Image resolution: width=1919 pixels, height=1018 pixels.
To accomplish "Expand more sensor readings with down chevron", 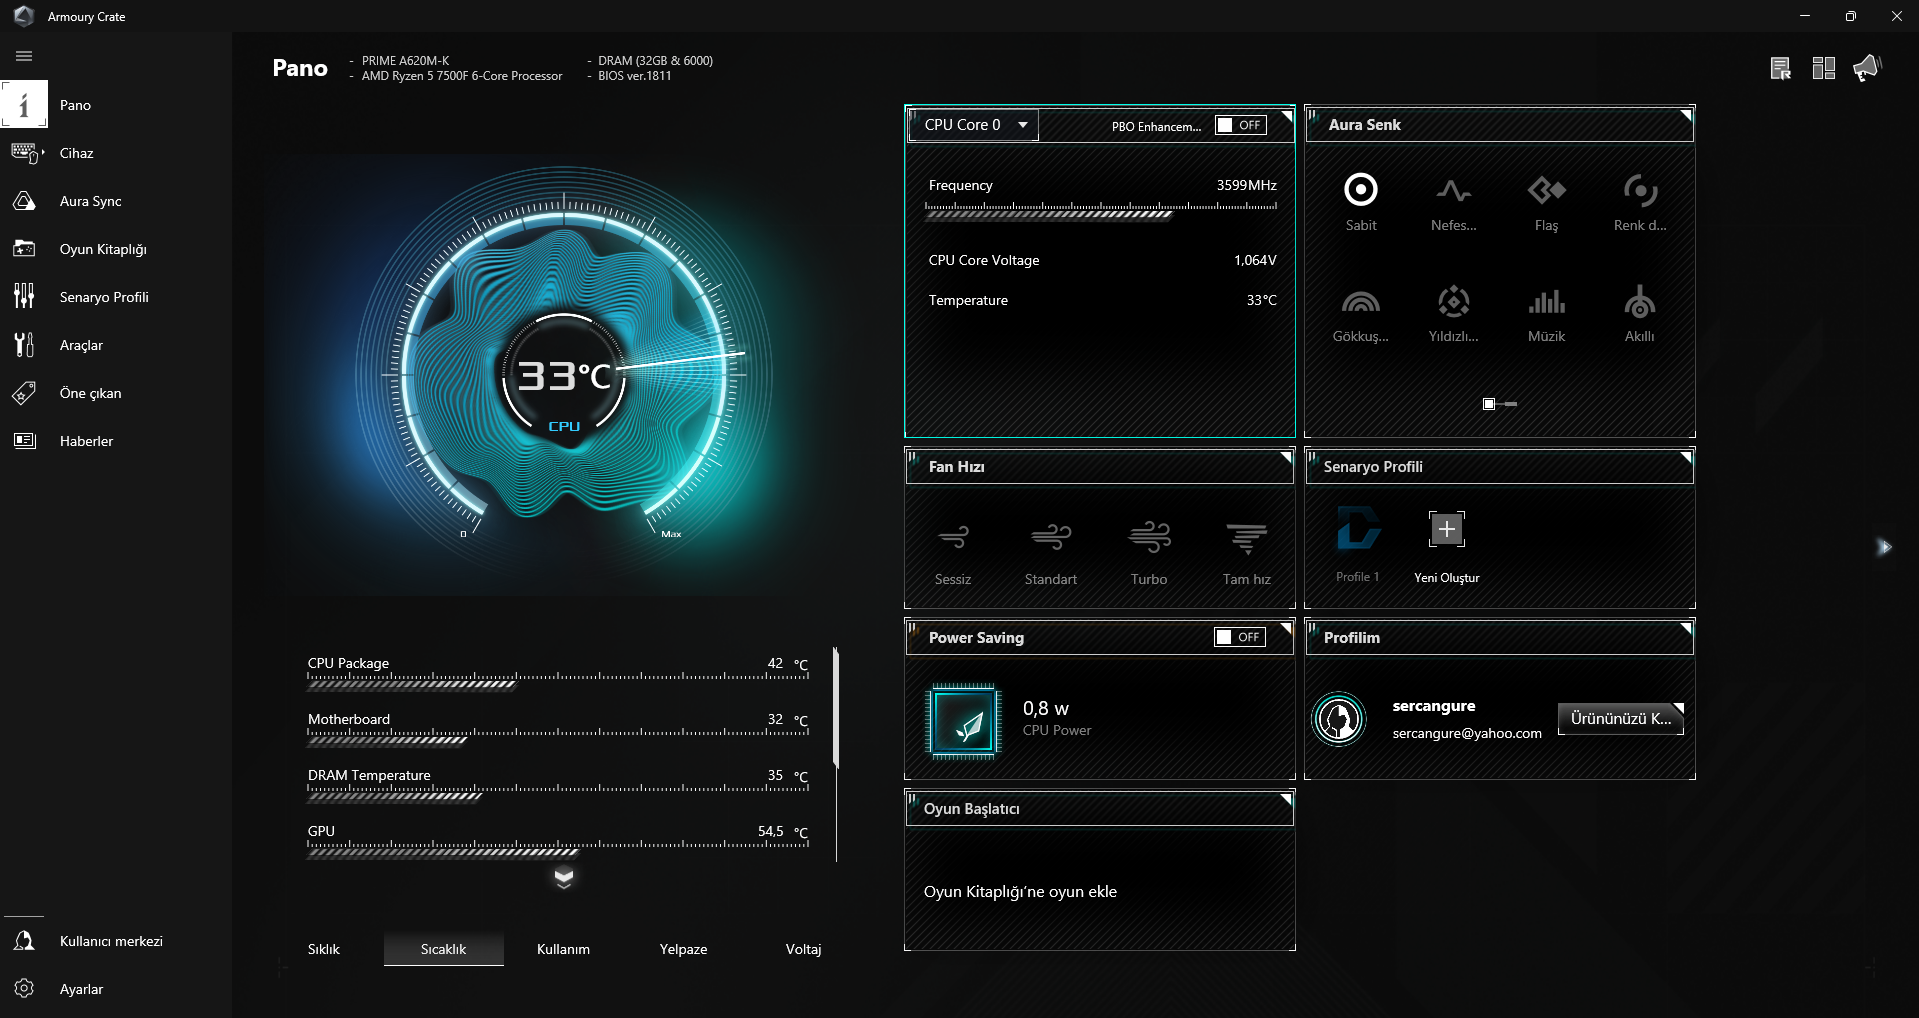I will coord(564,878).
